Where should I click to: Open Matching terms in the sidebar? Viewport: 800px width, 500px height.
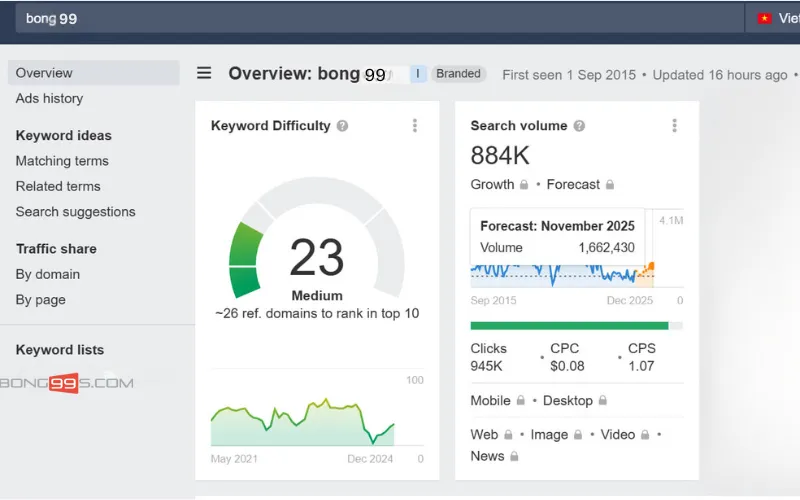[62, 161]
